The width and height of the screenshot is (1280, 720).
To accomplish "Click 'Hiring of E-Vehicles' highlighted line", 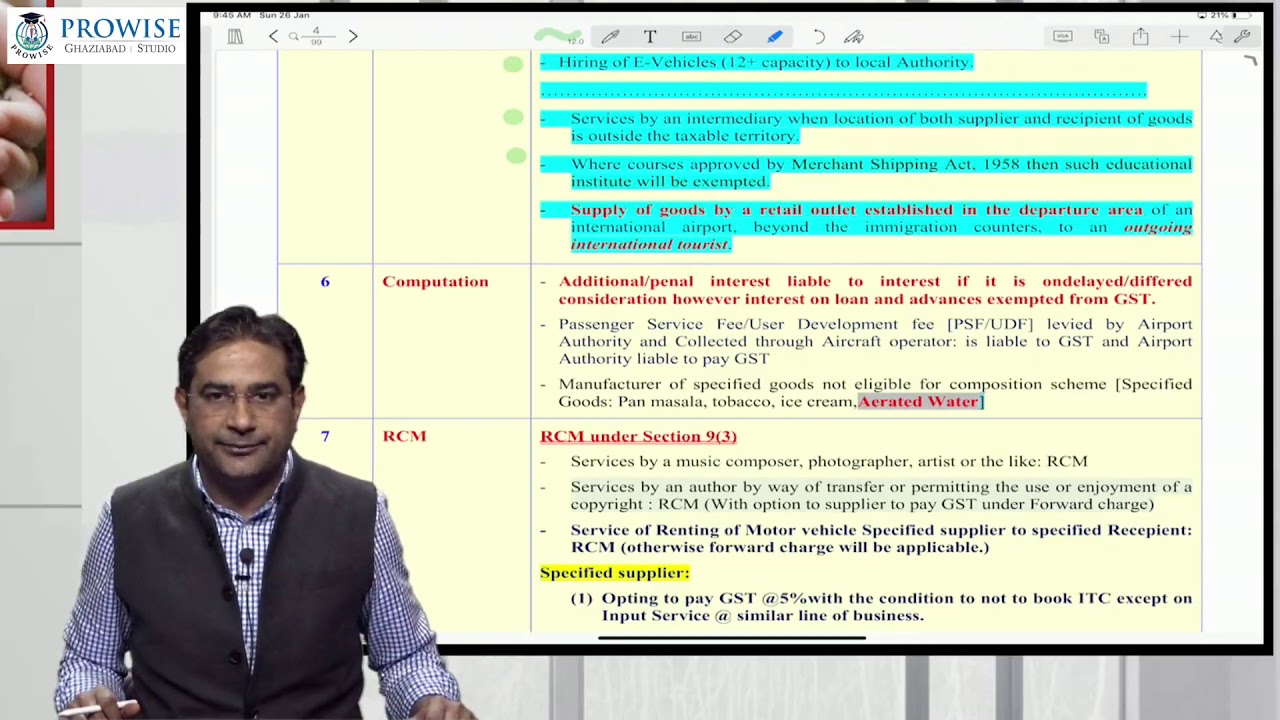I will 757,62.
